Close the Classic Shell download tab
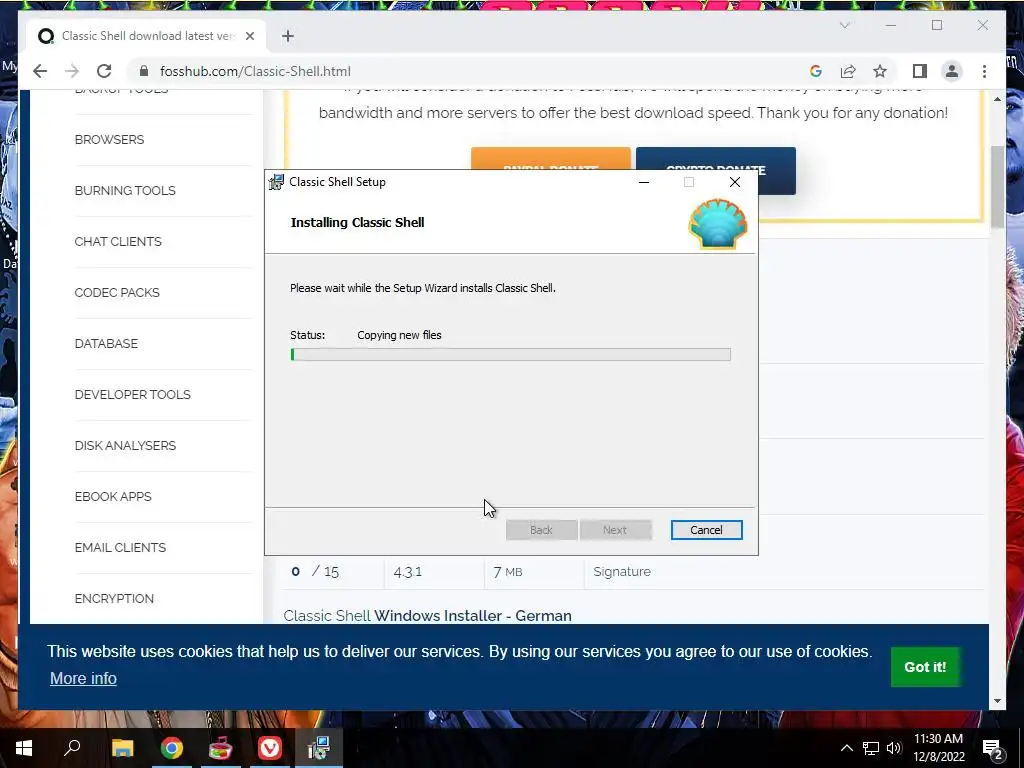1024x768 pixels. click(x=249, y=36)
